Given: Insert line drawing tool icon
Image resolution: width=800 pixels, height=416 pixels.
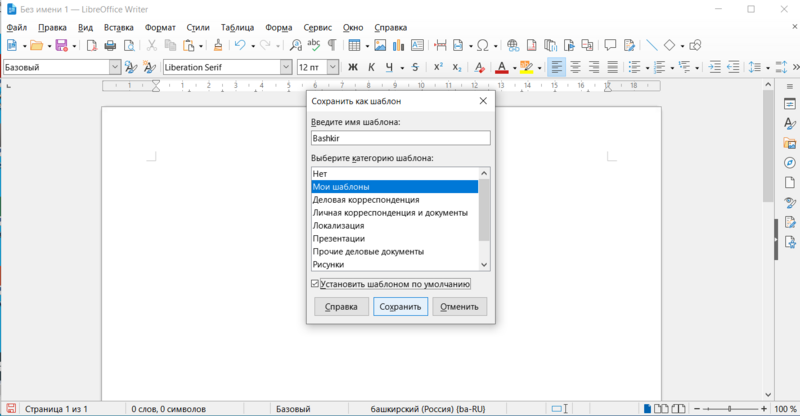Looking at the screenshot, I should [x=652, y=45].
